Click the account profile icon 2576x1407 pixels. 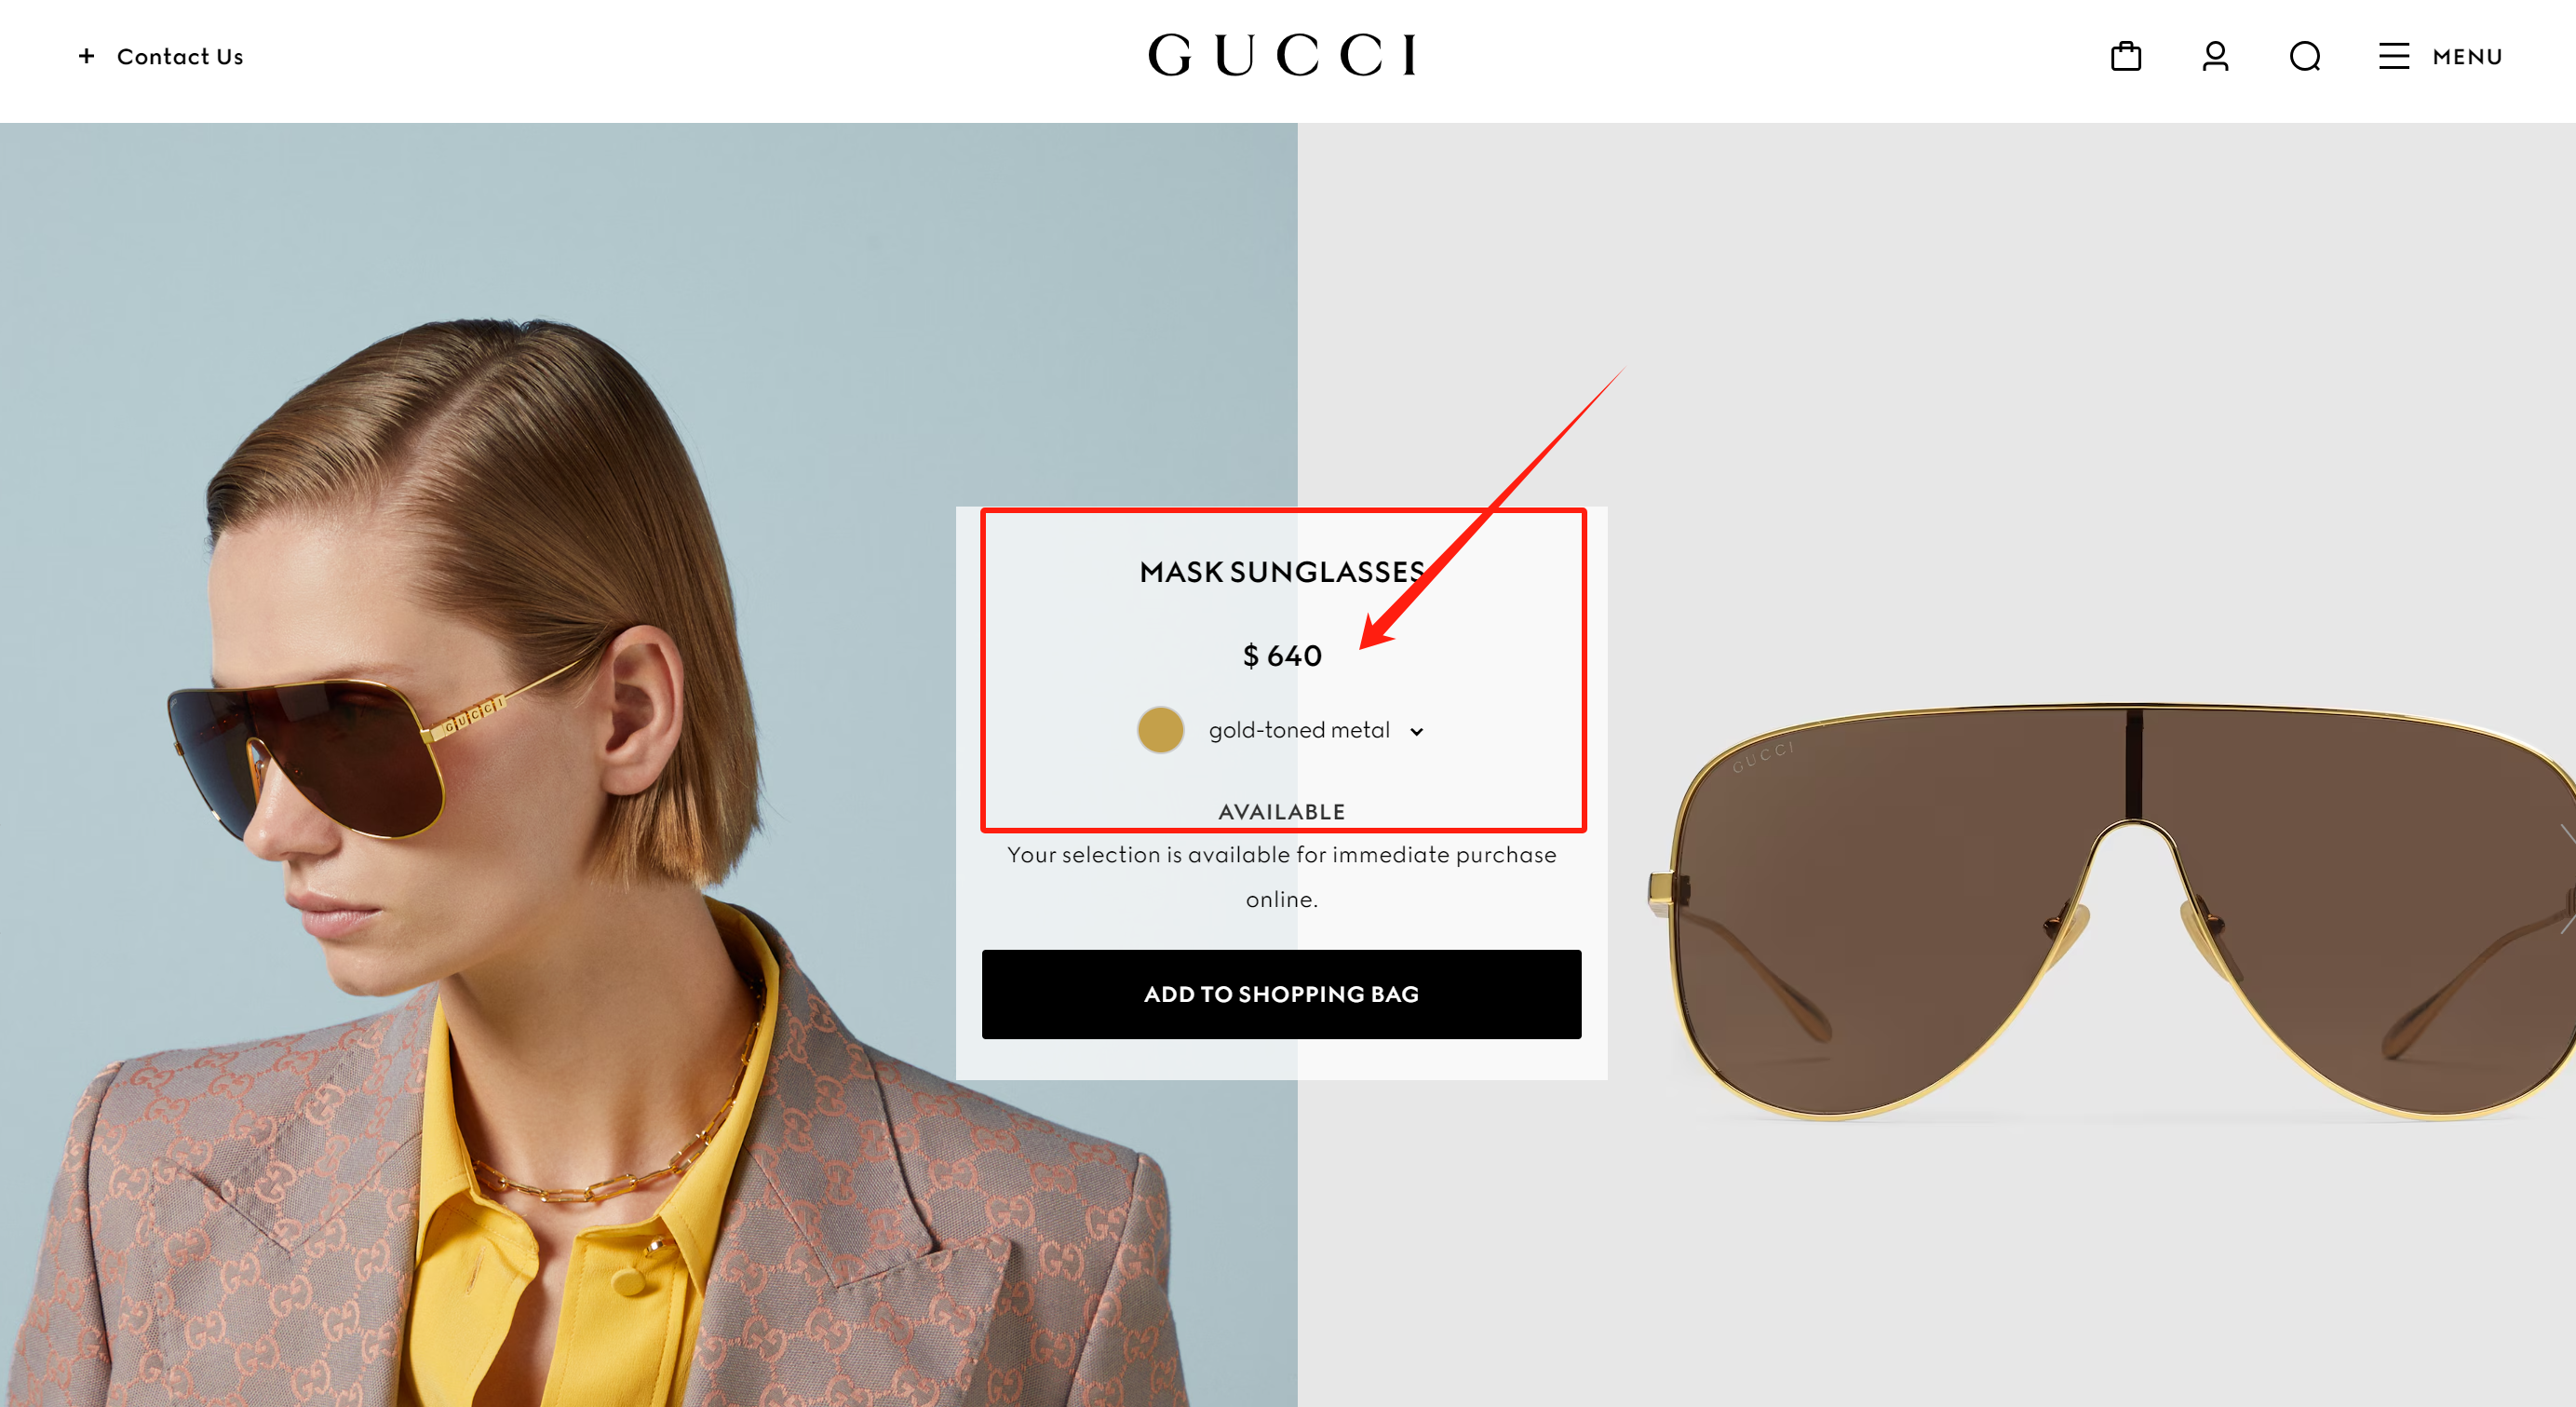tap(2215, 56)
